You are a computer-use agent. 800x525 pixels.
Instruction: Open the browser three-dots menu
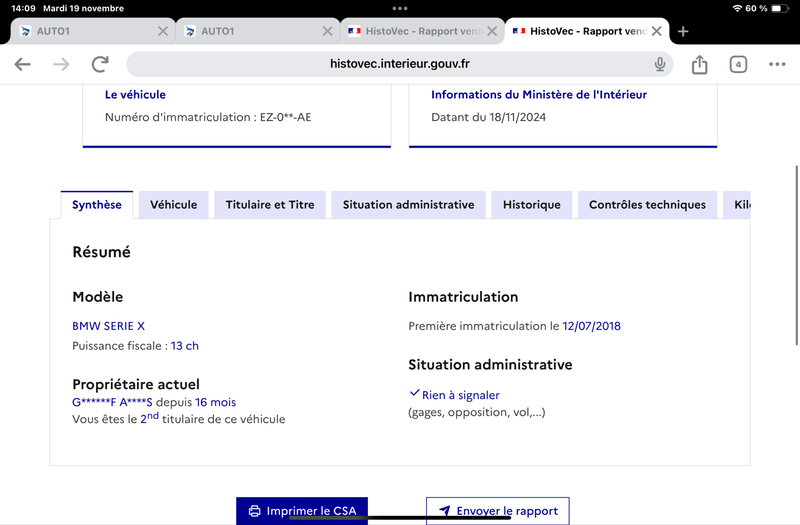[x=777, y=64]
